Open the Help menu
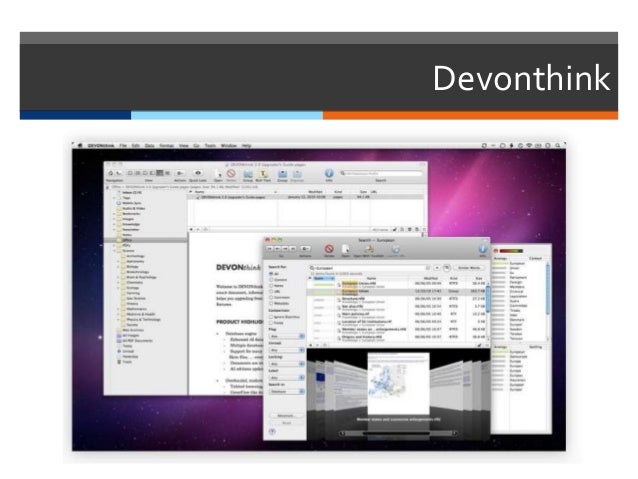 [x=246, y=145]
